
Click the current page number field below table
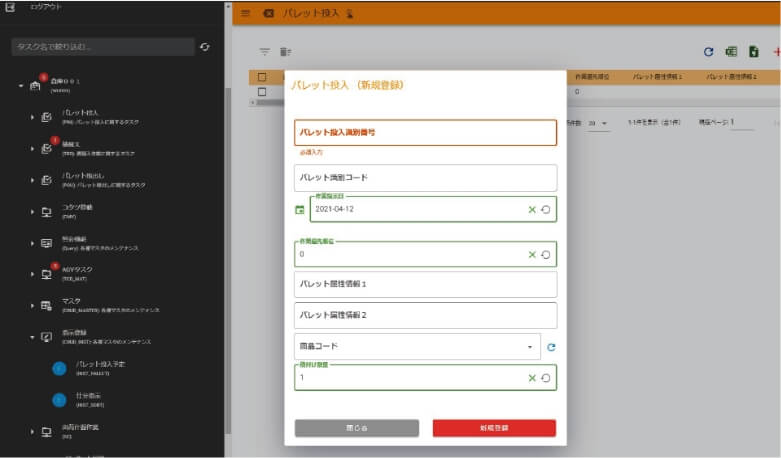[x=742, y=122]
